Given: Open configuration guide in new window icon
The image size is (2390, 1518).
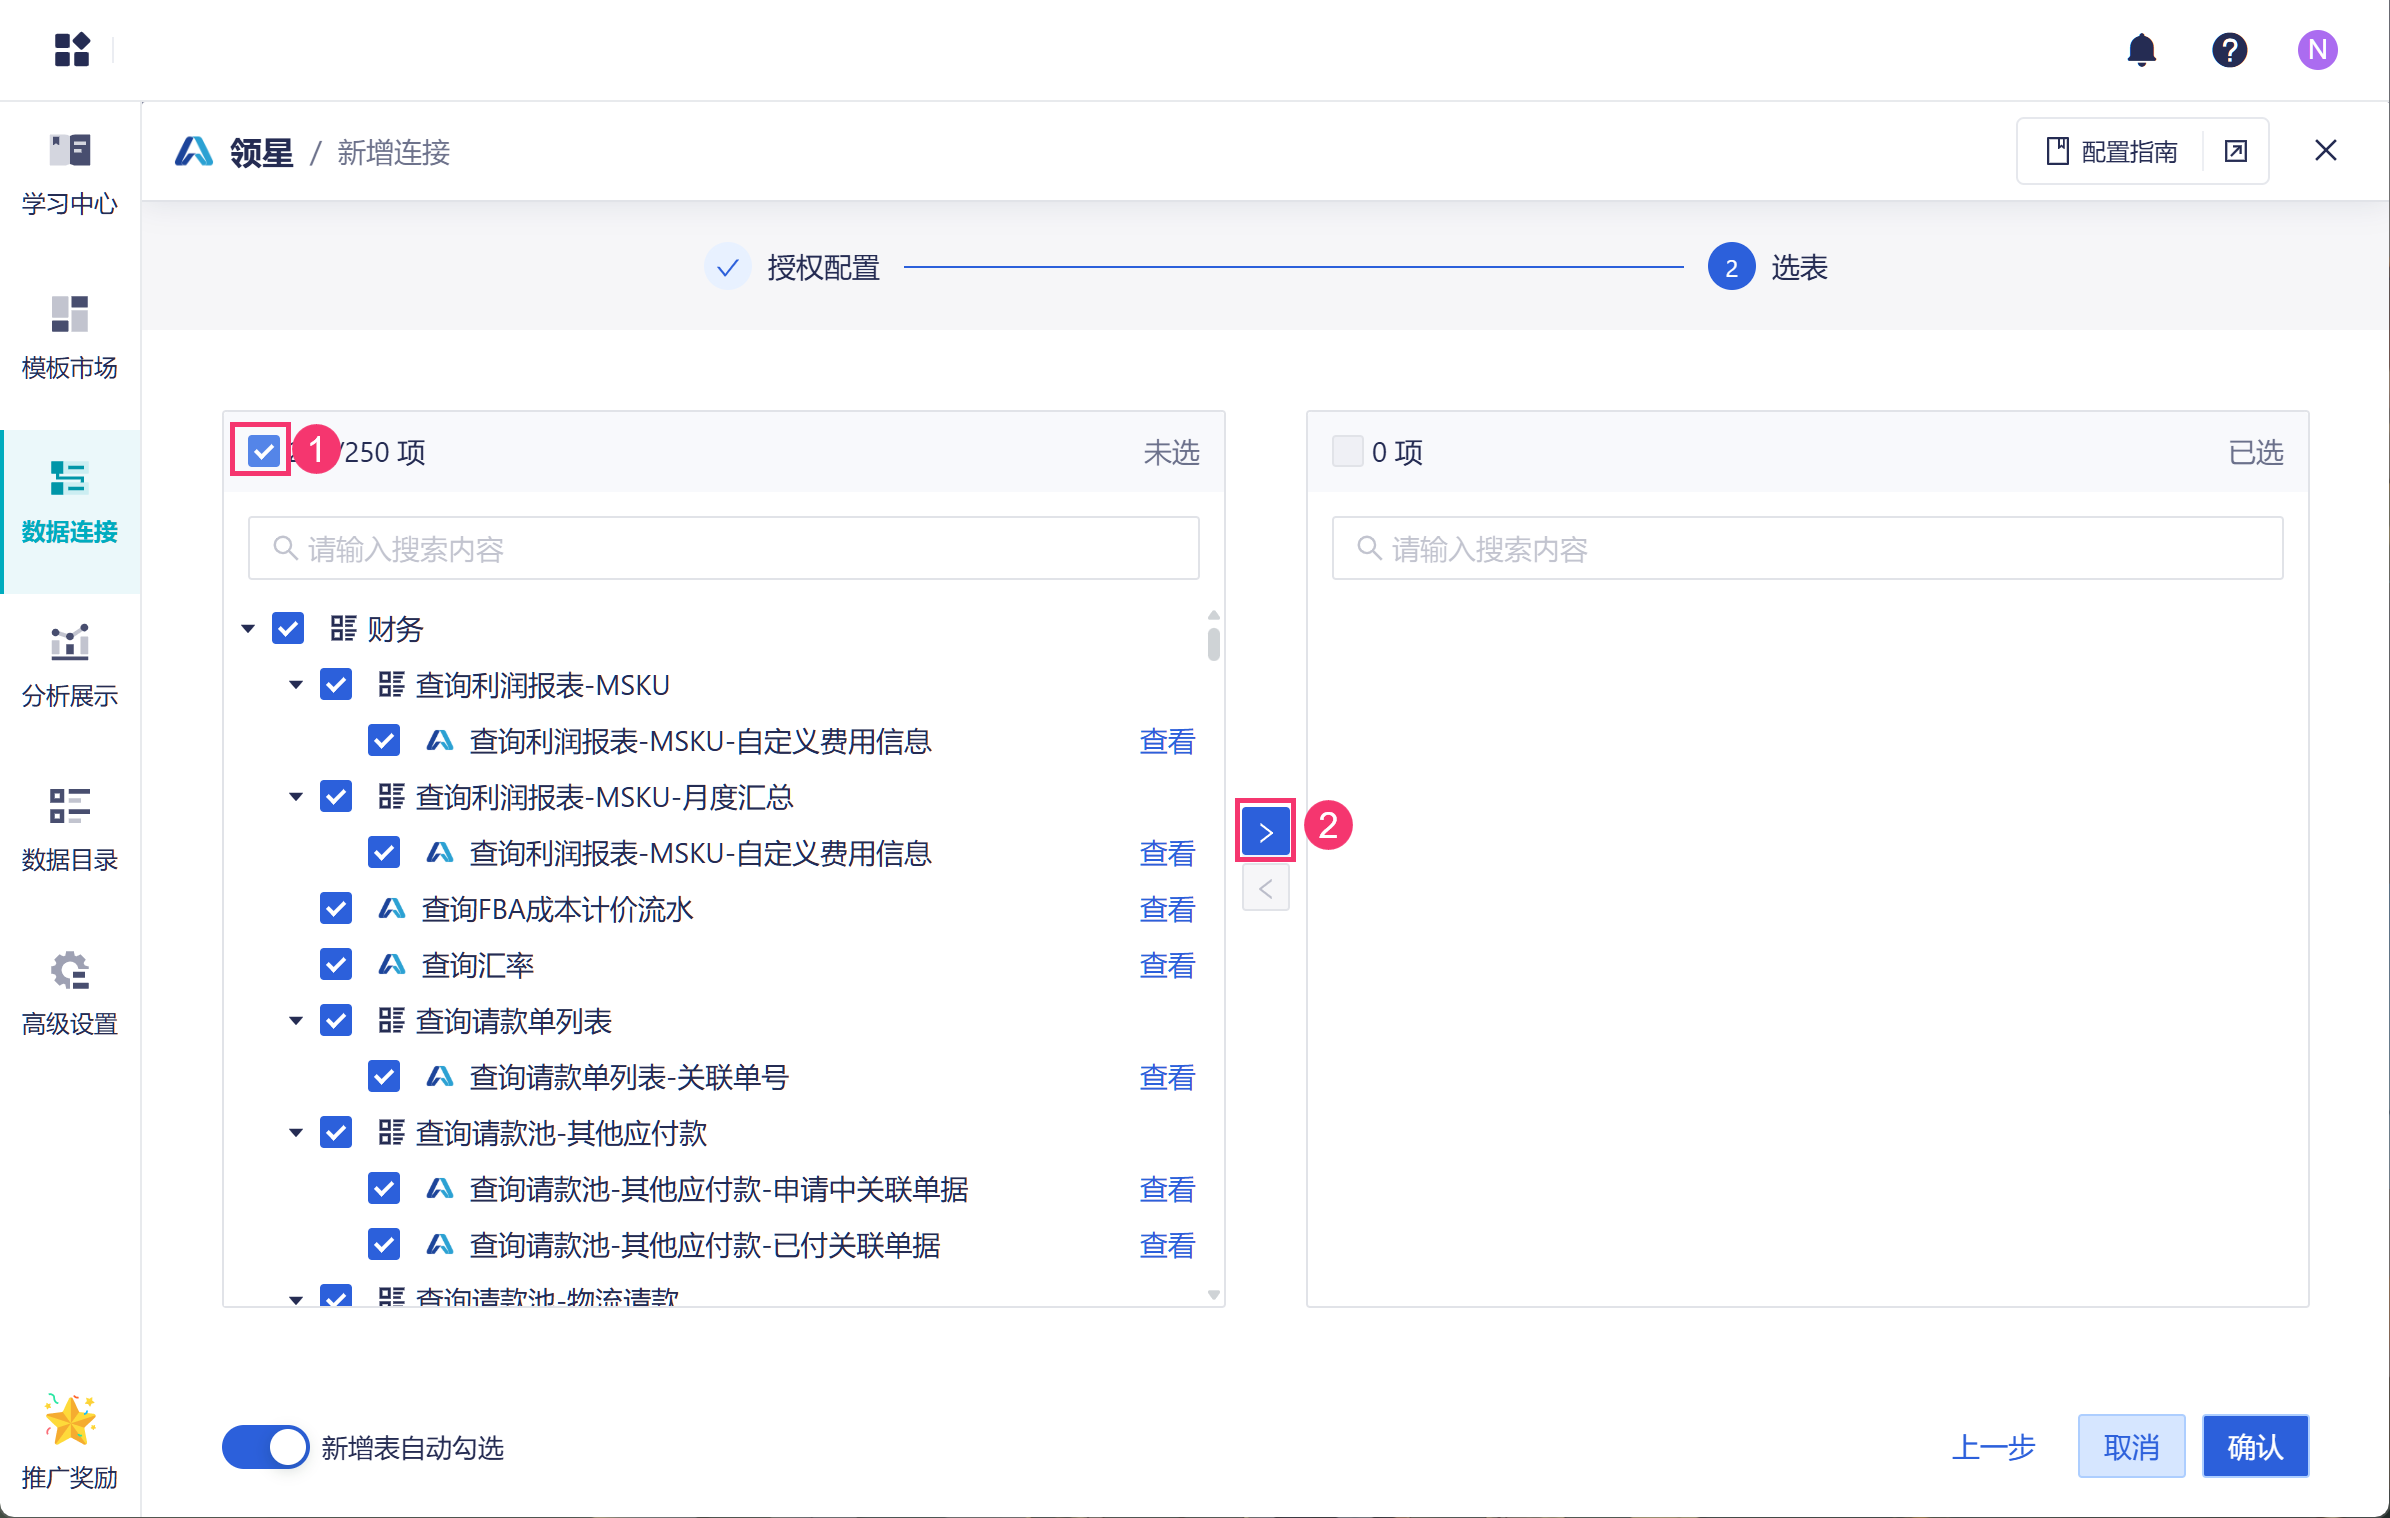Looking at the screenshot, I should tap(2236, 151).
